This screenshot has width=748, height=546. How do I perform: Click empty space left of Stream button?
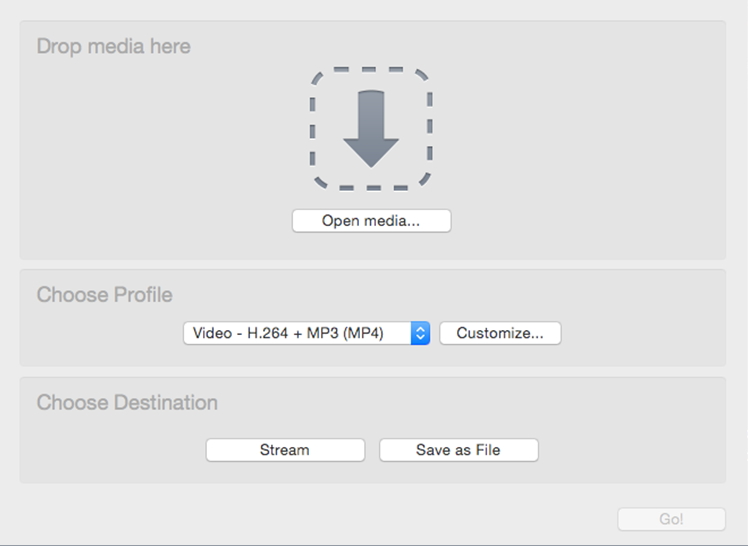coord(110,450)
